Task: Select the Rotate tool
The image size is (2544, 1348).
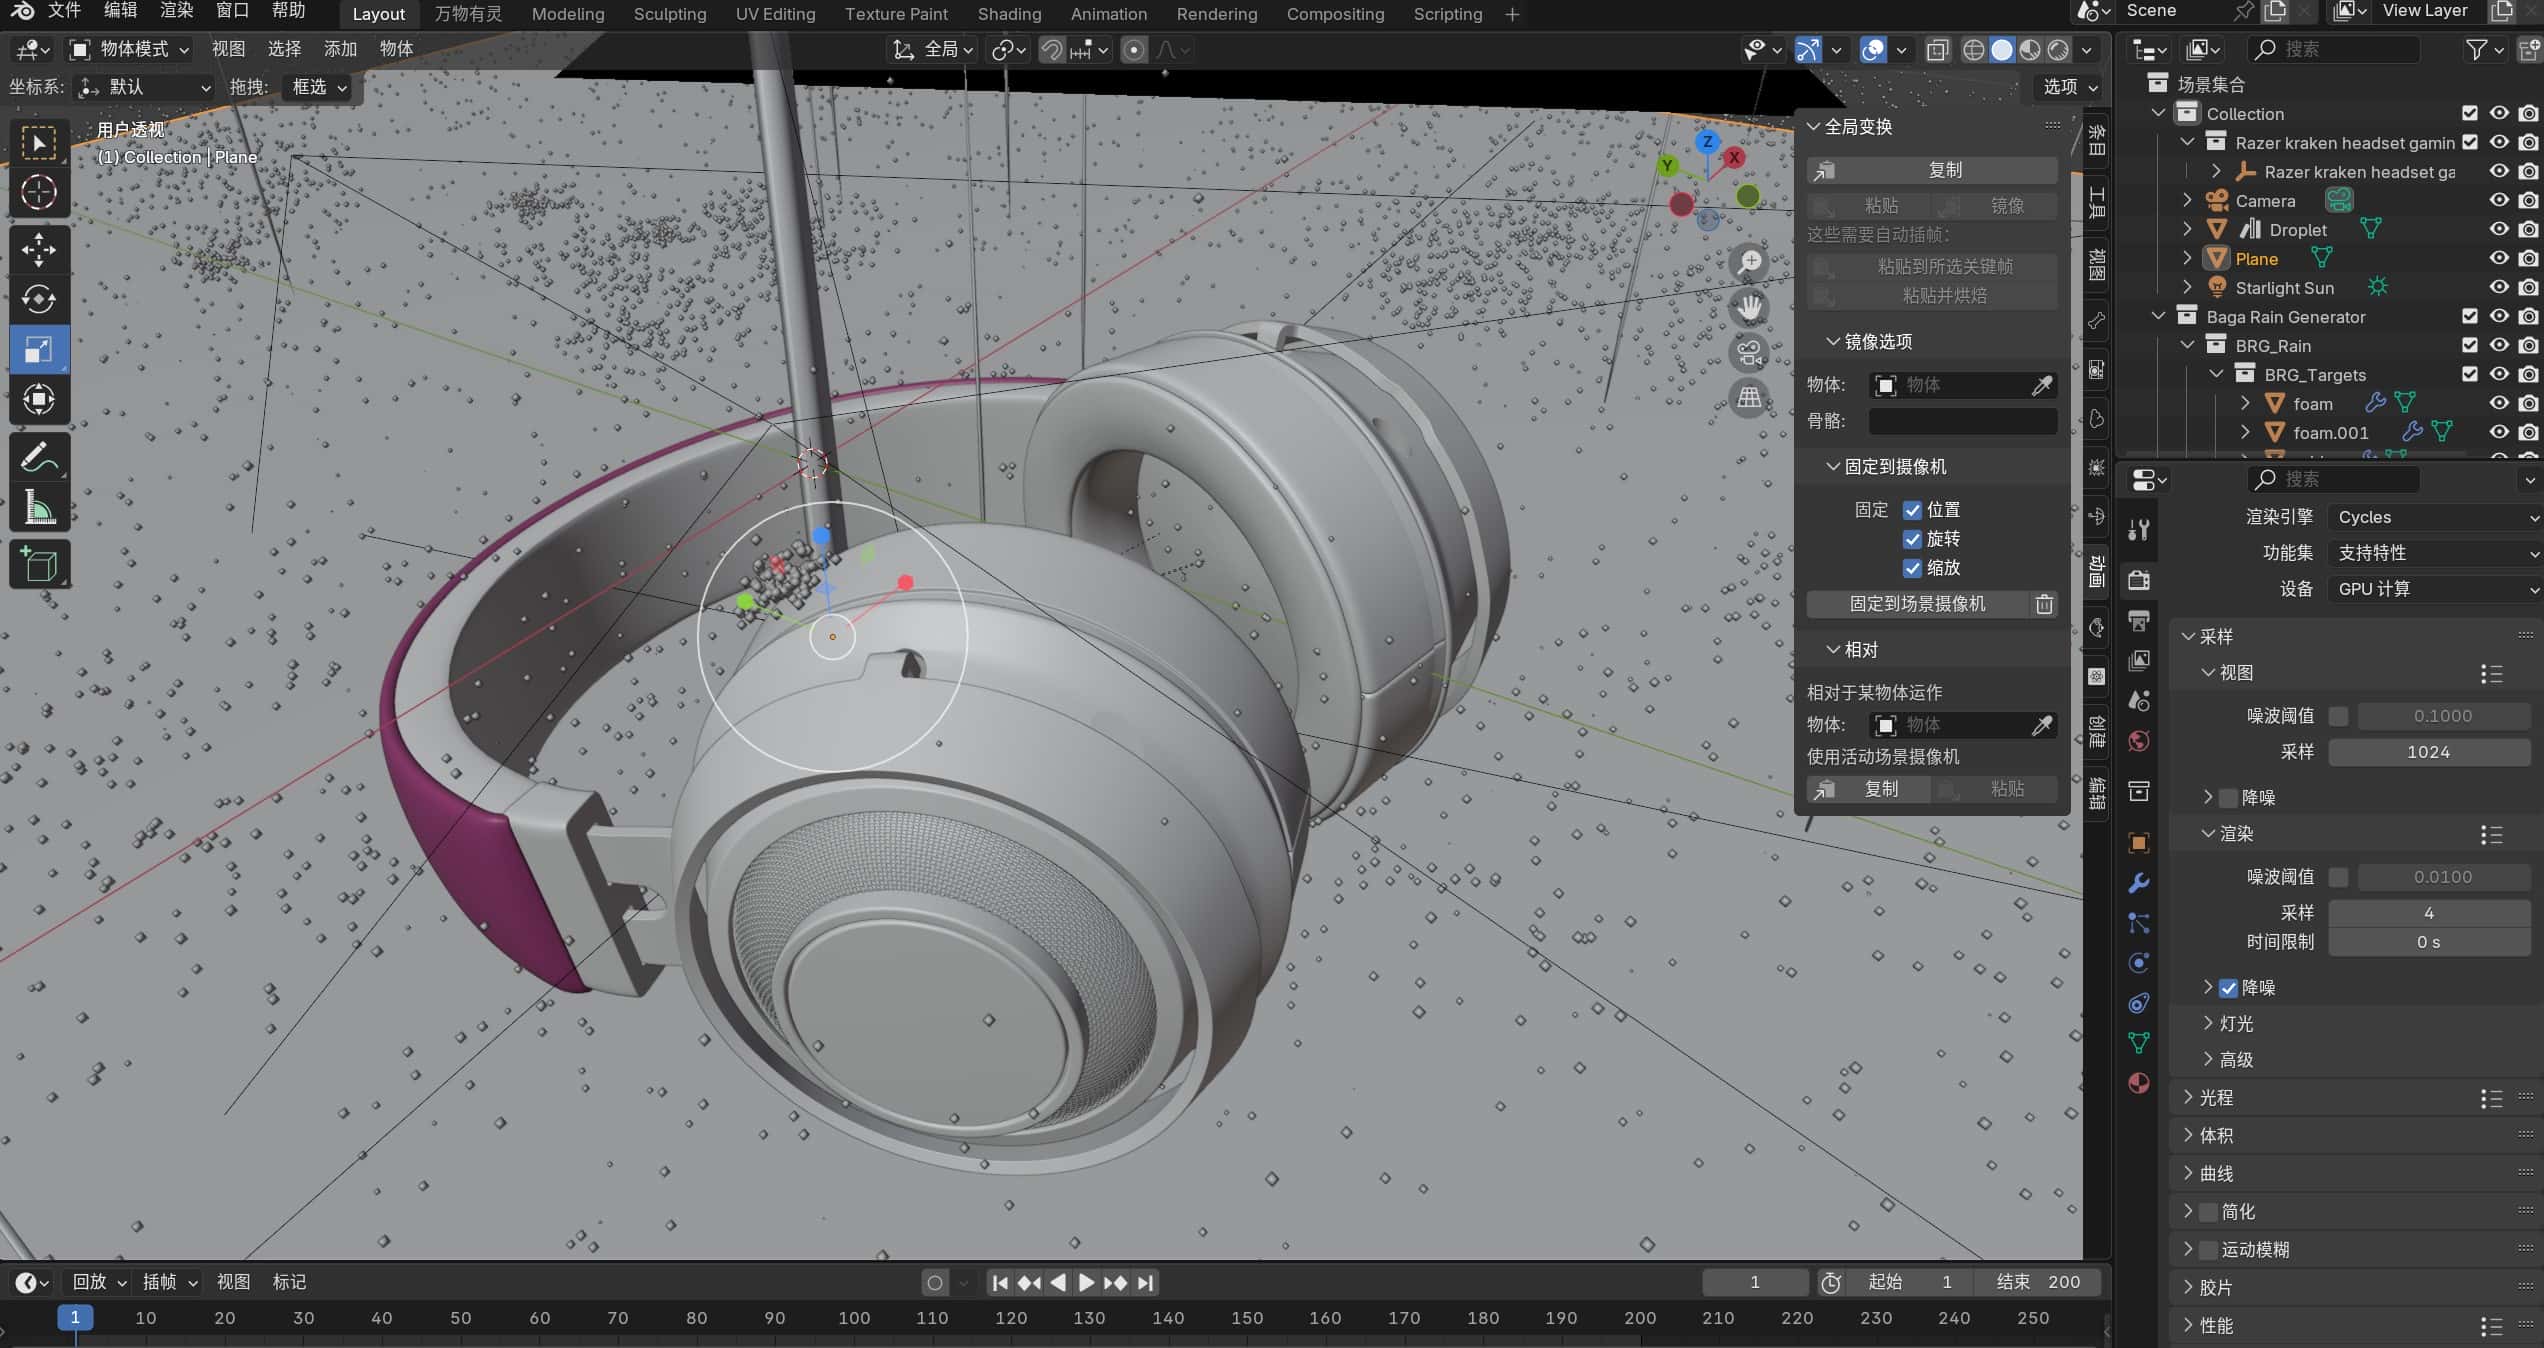Action: pos(38,299)
